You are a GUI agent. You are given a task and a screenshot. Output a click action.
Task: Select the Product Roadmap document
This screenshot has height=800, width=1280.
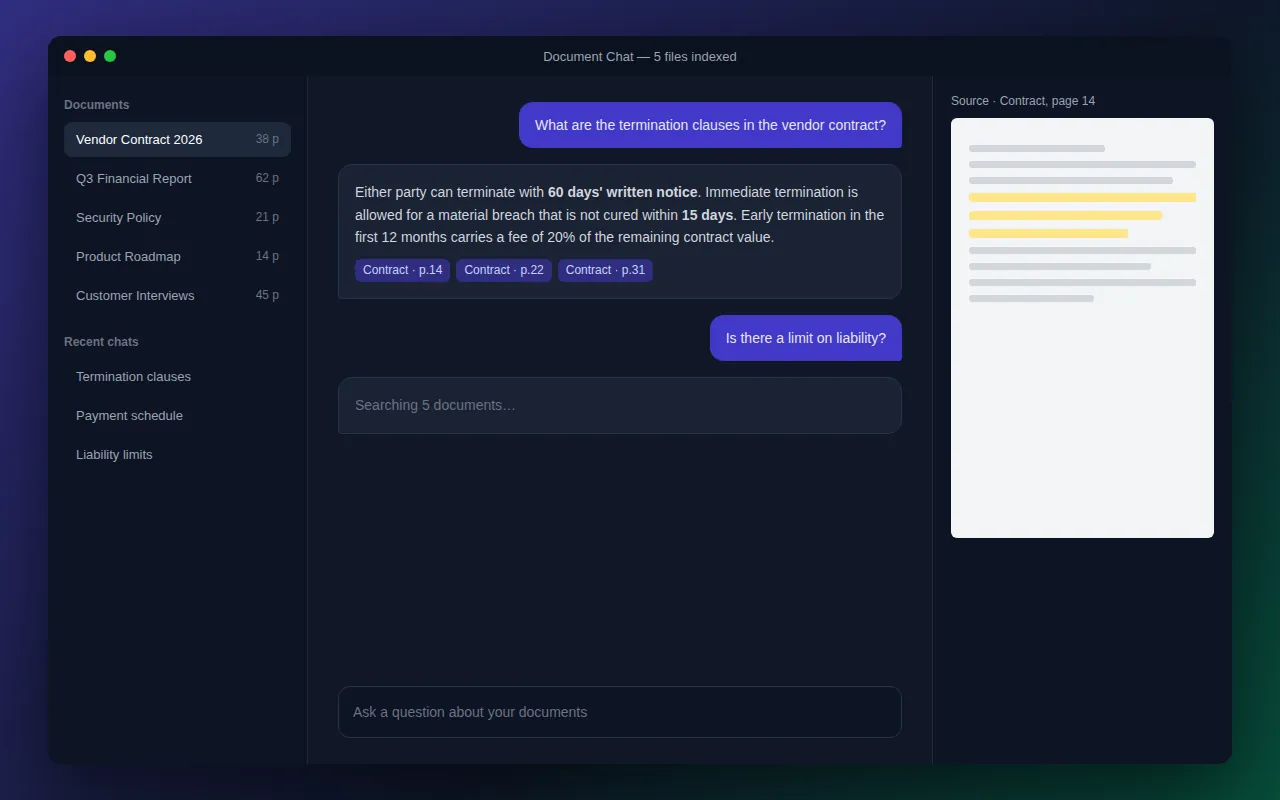tap(177, 256)
